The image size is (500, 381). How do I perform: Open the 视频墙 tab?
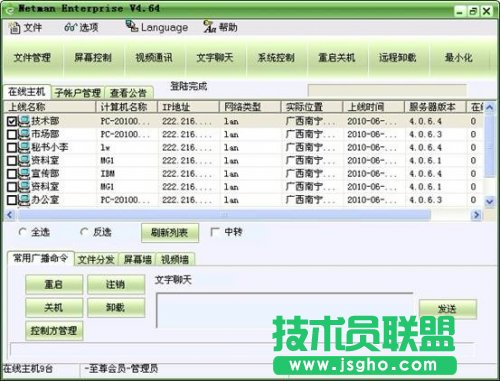175,259
